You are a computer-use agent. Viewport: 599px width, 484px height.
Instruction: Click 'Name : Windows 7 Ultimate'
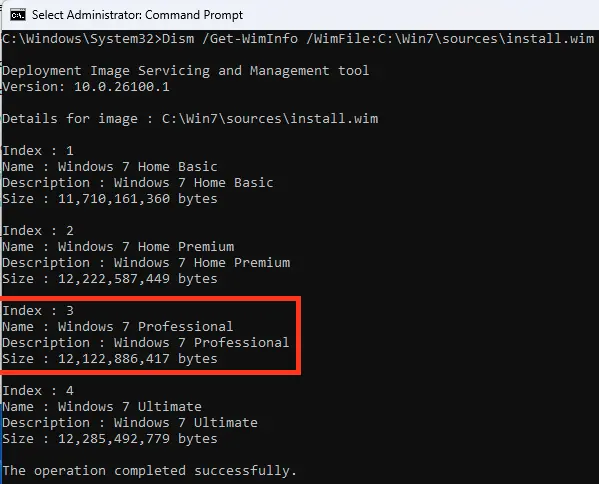point(102,406)
